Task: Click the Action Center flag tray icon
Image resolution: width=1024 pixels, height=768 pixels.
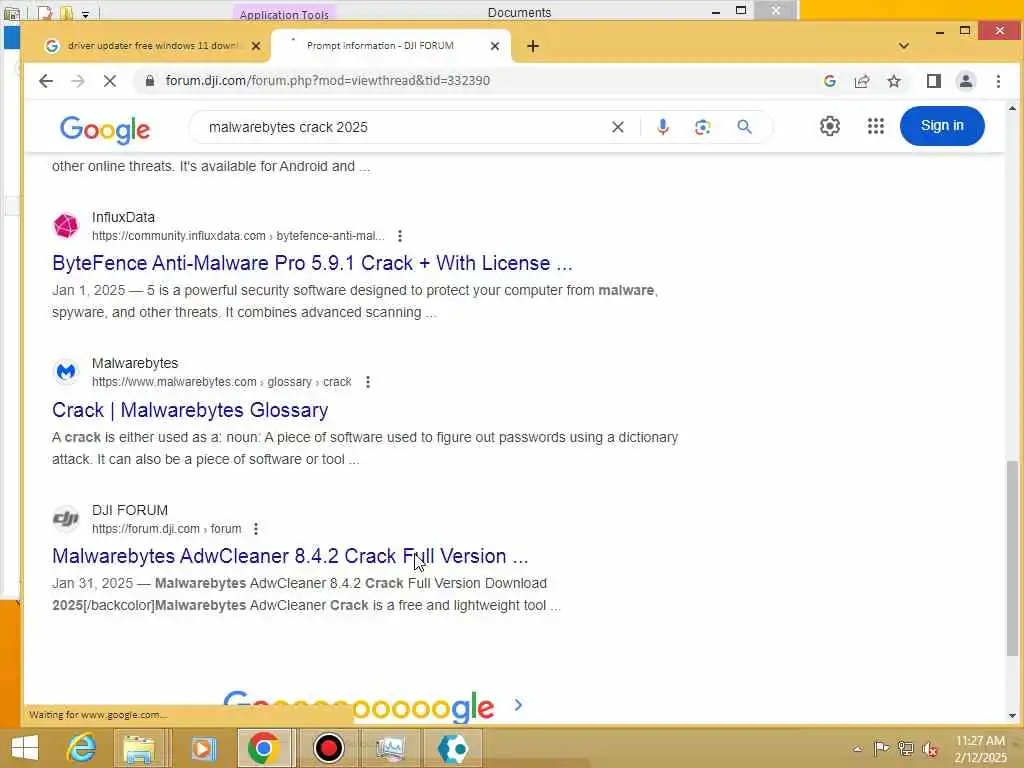Action: [881, 748]
